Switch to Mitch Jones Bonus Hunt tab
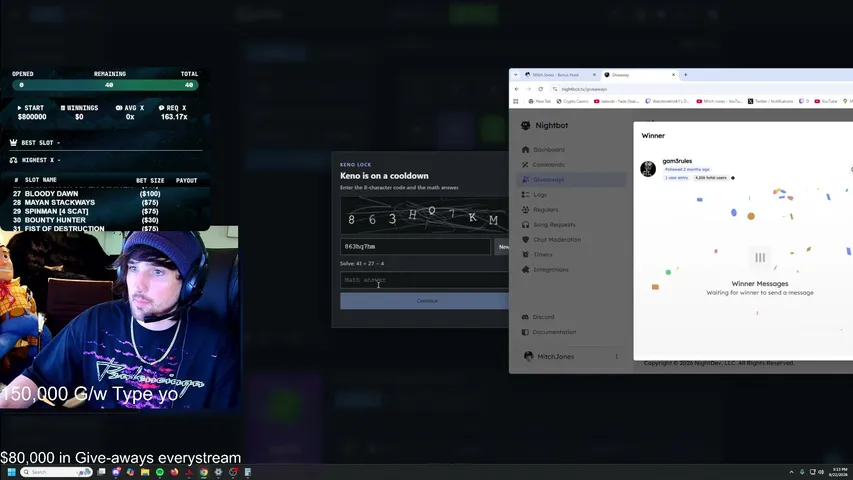853x480 pixels. click(555, 75)
